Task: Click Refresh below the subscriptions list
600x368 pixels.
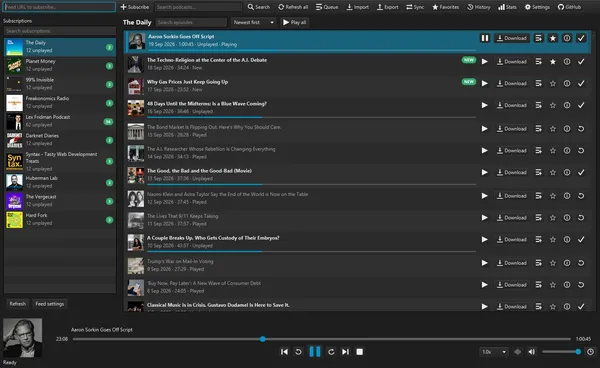Action: pos(18,304)
